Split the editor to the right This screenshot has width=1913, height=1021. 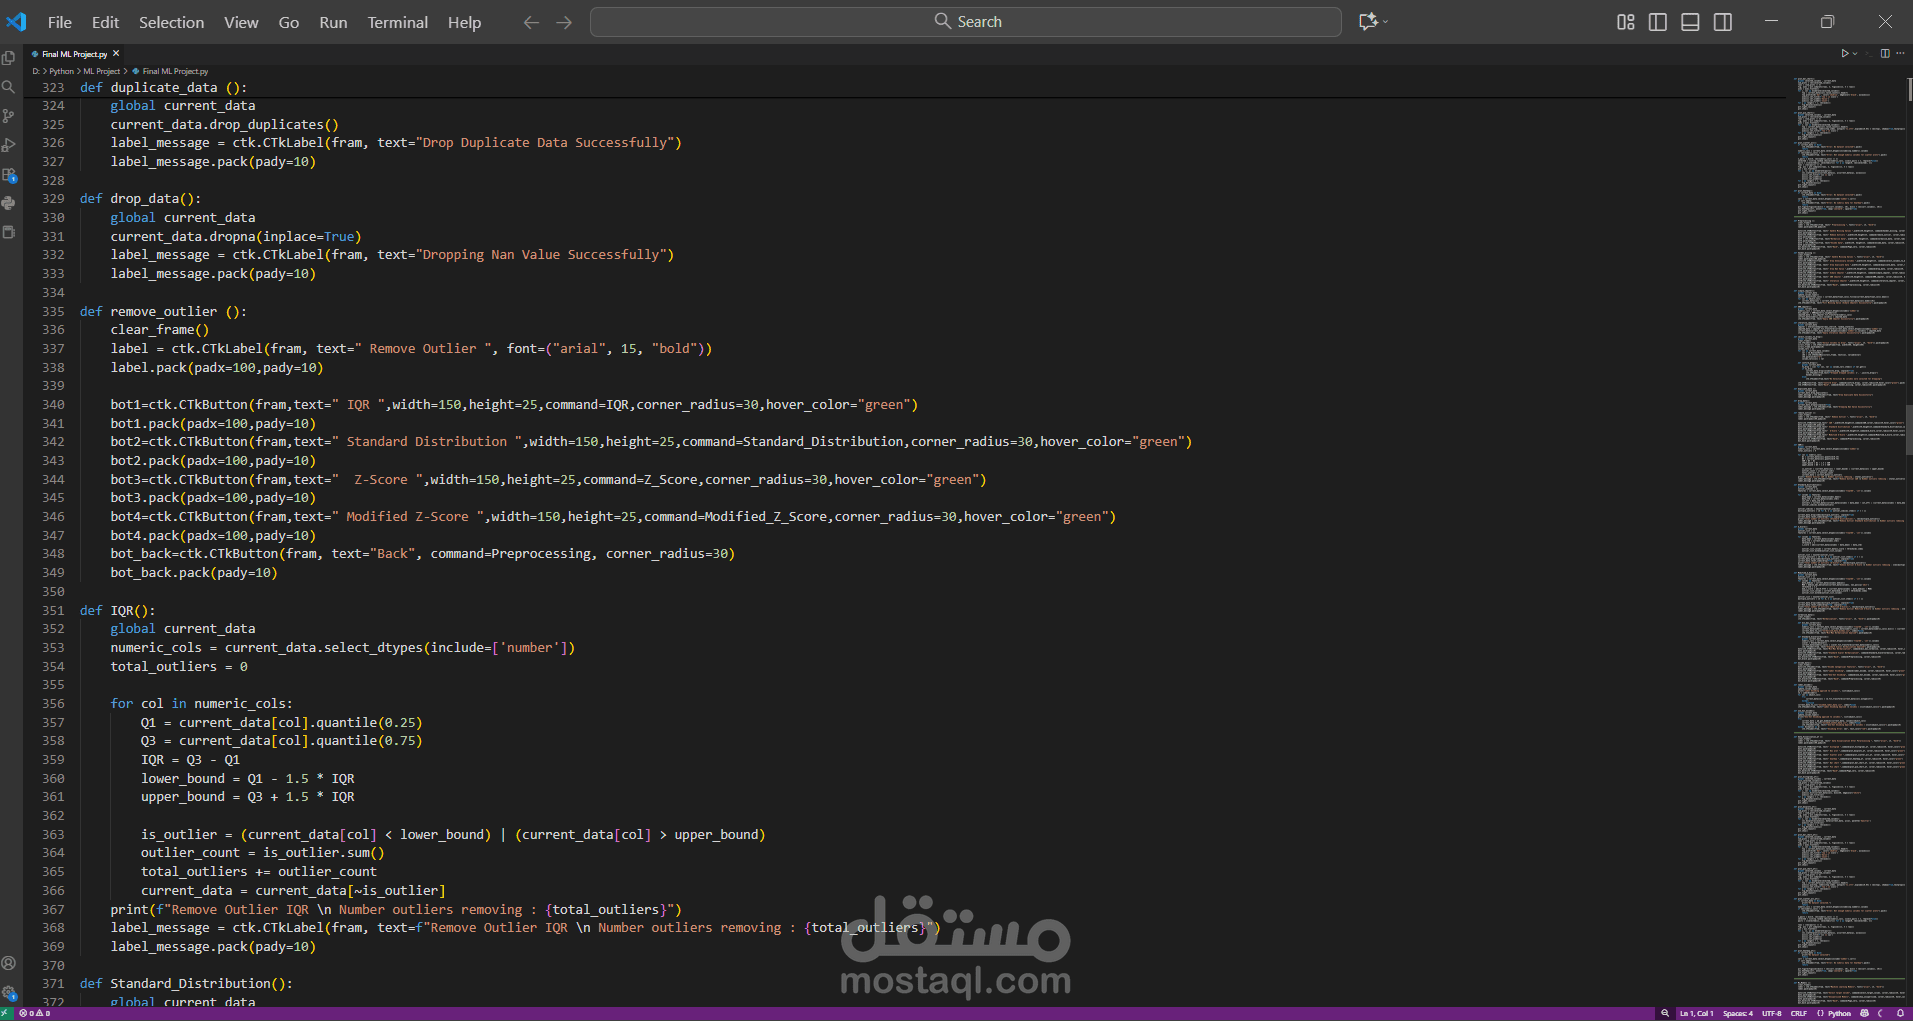(1885, 54)
